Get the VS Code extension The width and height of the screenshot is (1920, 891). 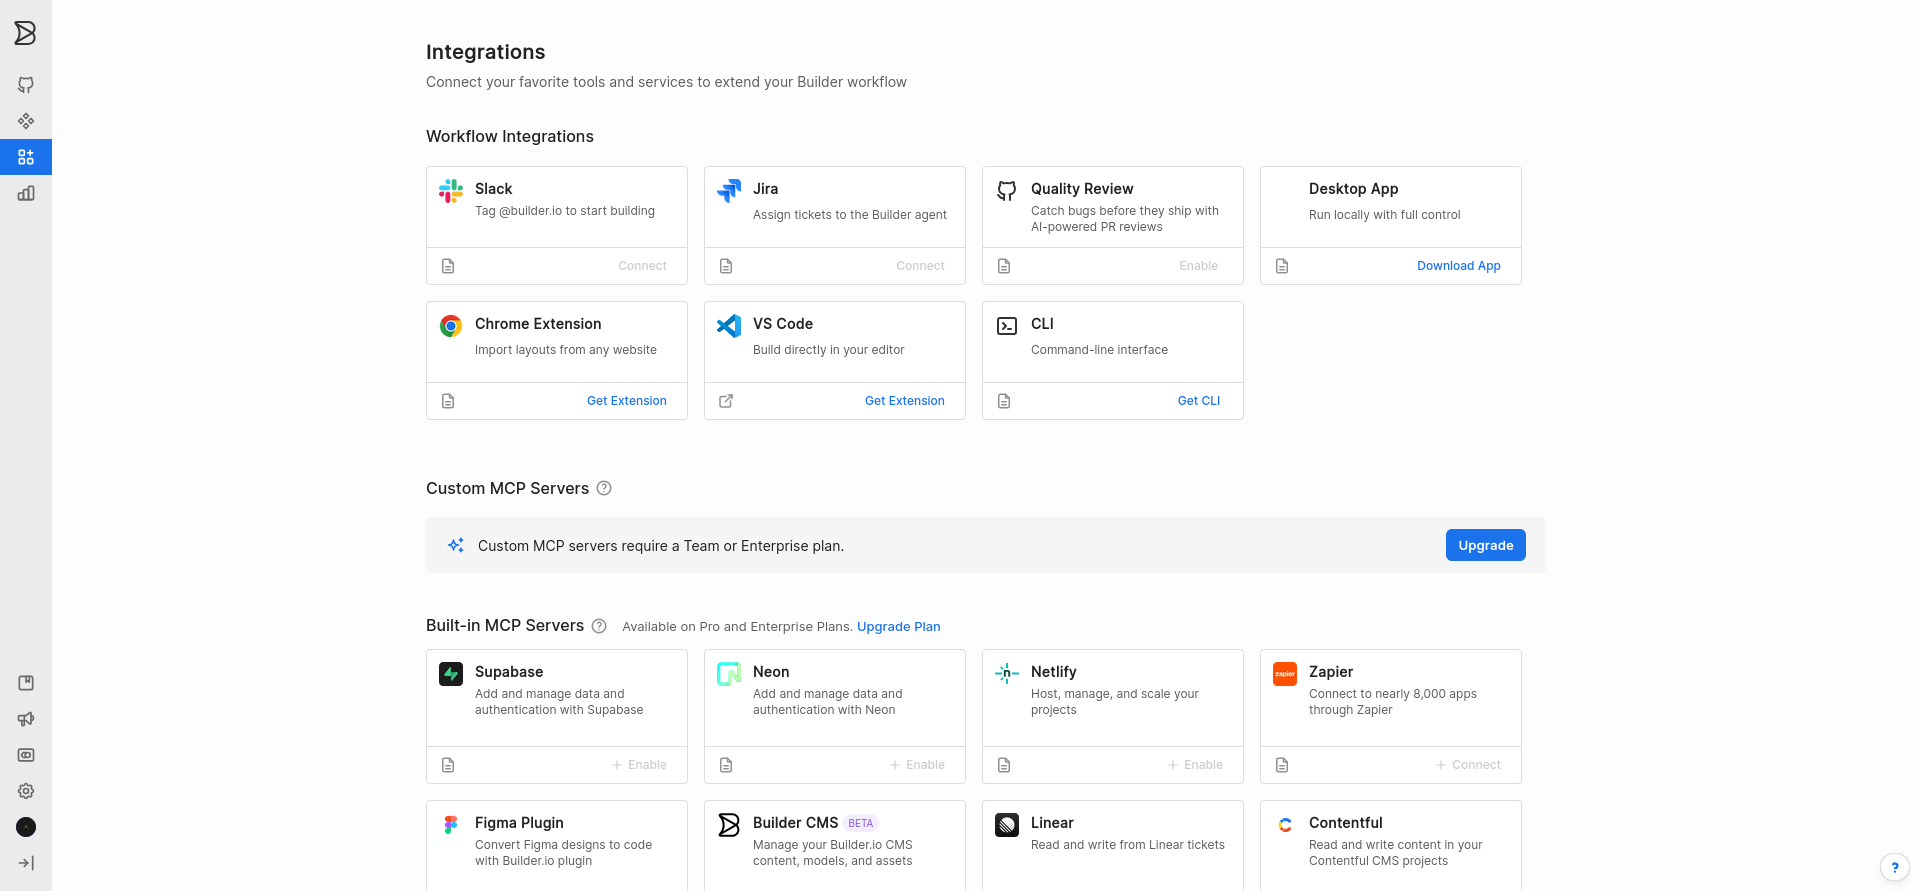coord(904,401)
